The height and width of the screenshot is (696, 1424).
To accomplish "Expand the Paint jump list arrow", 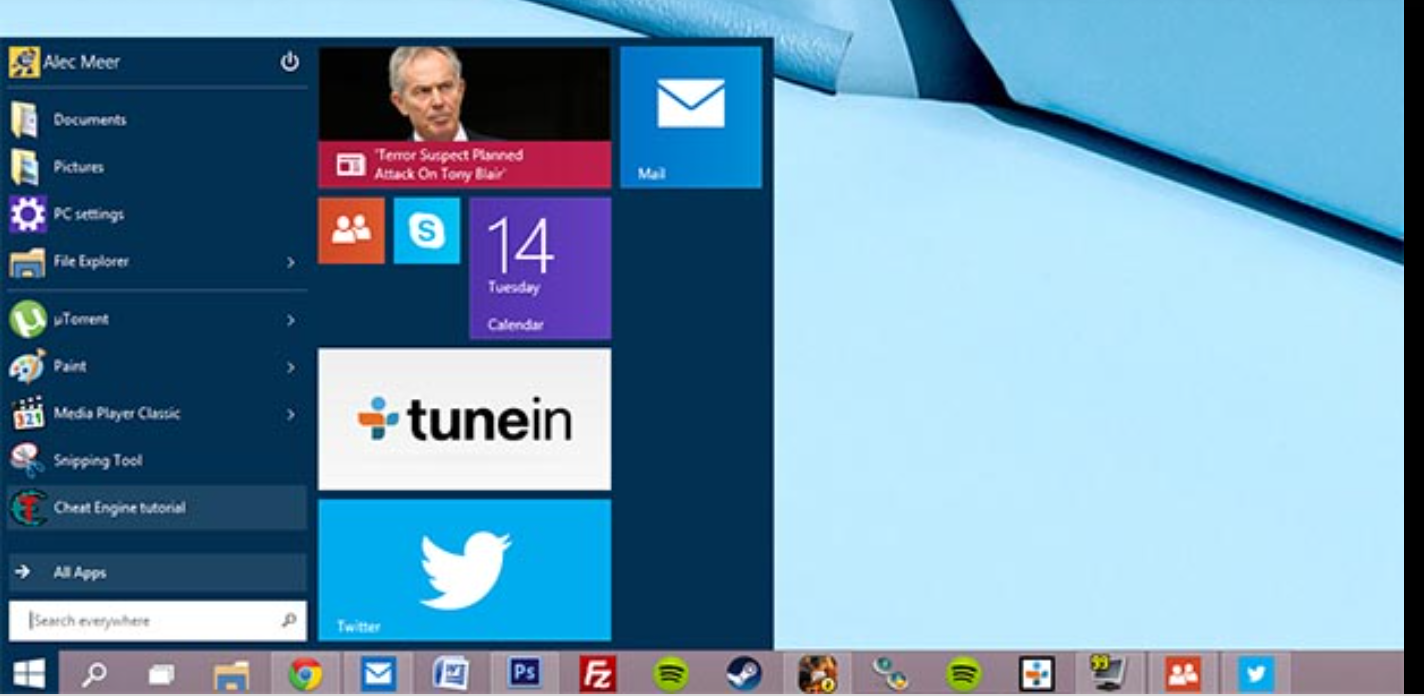I will 291,367.
